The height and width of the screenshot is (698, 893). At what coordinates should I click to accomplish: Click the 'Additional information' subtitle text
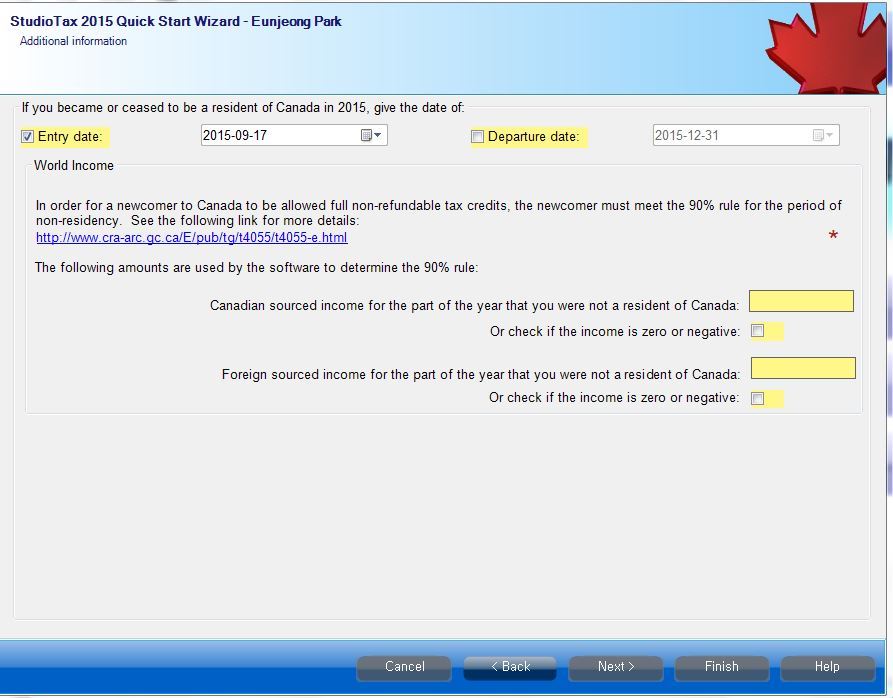(x=73, y=41)
